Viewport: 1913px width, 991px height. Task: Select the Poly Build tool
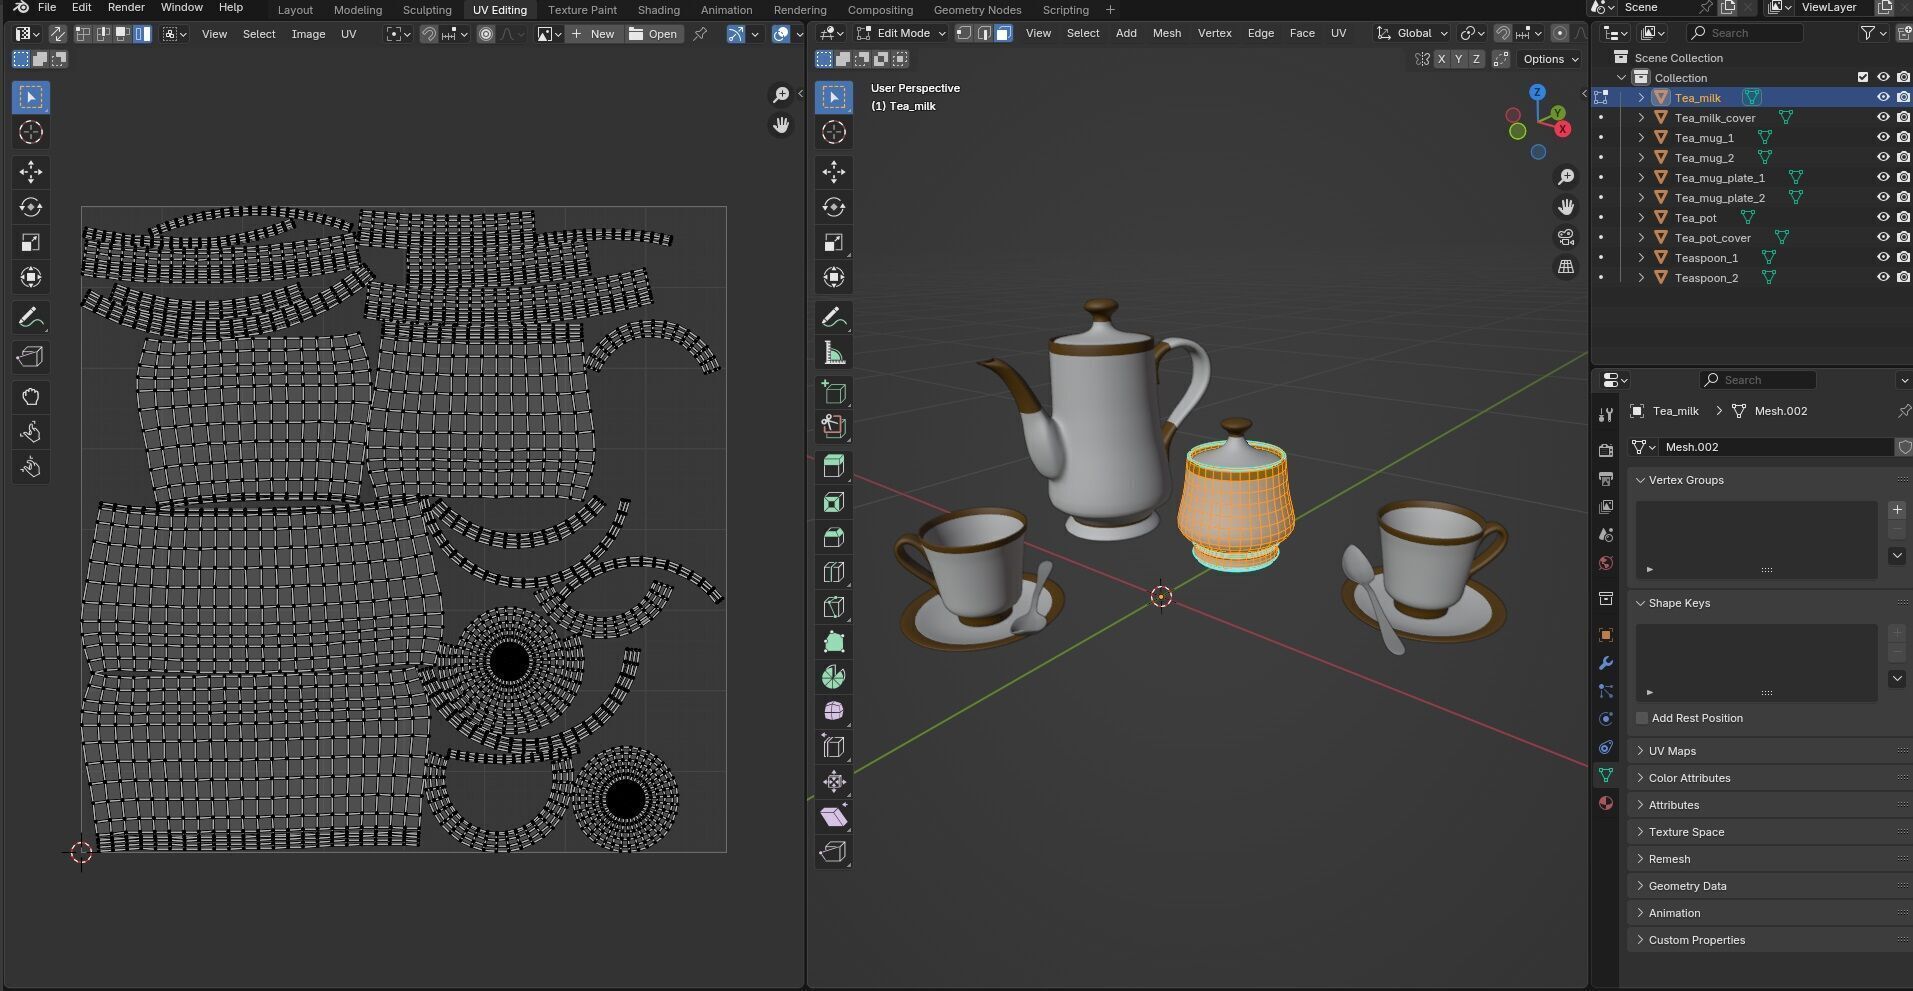pos(834,642)
